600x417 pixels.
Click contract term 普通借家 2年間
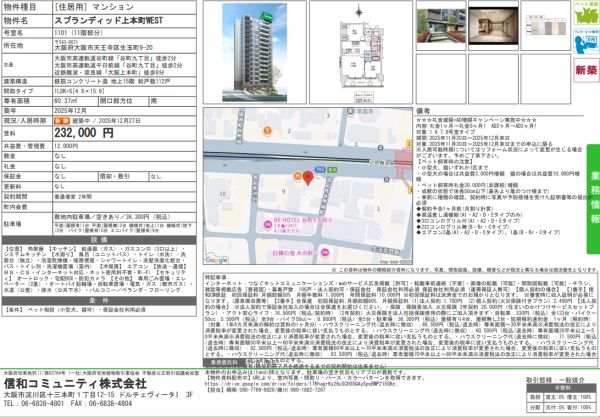[x=73, y=197]
